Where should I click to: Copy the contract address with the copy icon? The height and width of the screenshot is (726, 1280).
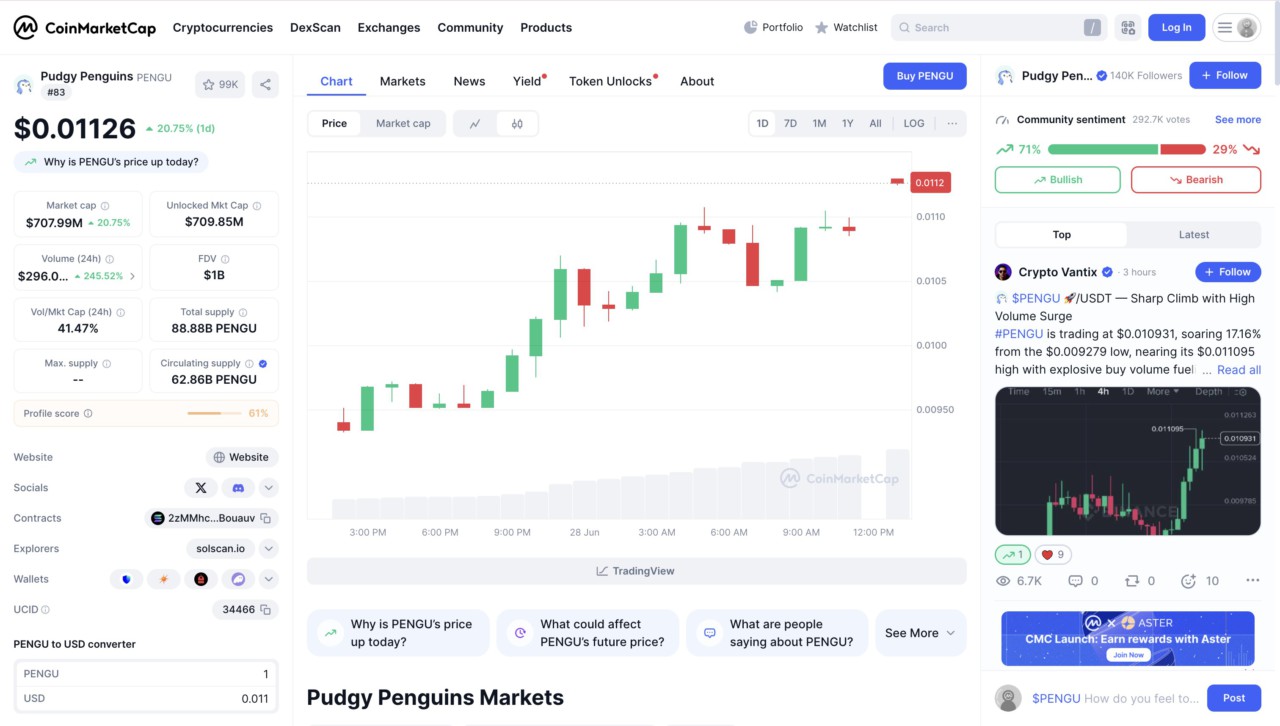(263, 518)
